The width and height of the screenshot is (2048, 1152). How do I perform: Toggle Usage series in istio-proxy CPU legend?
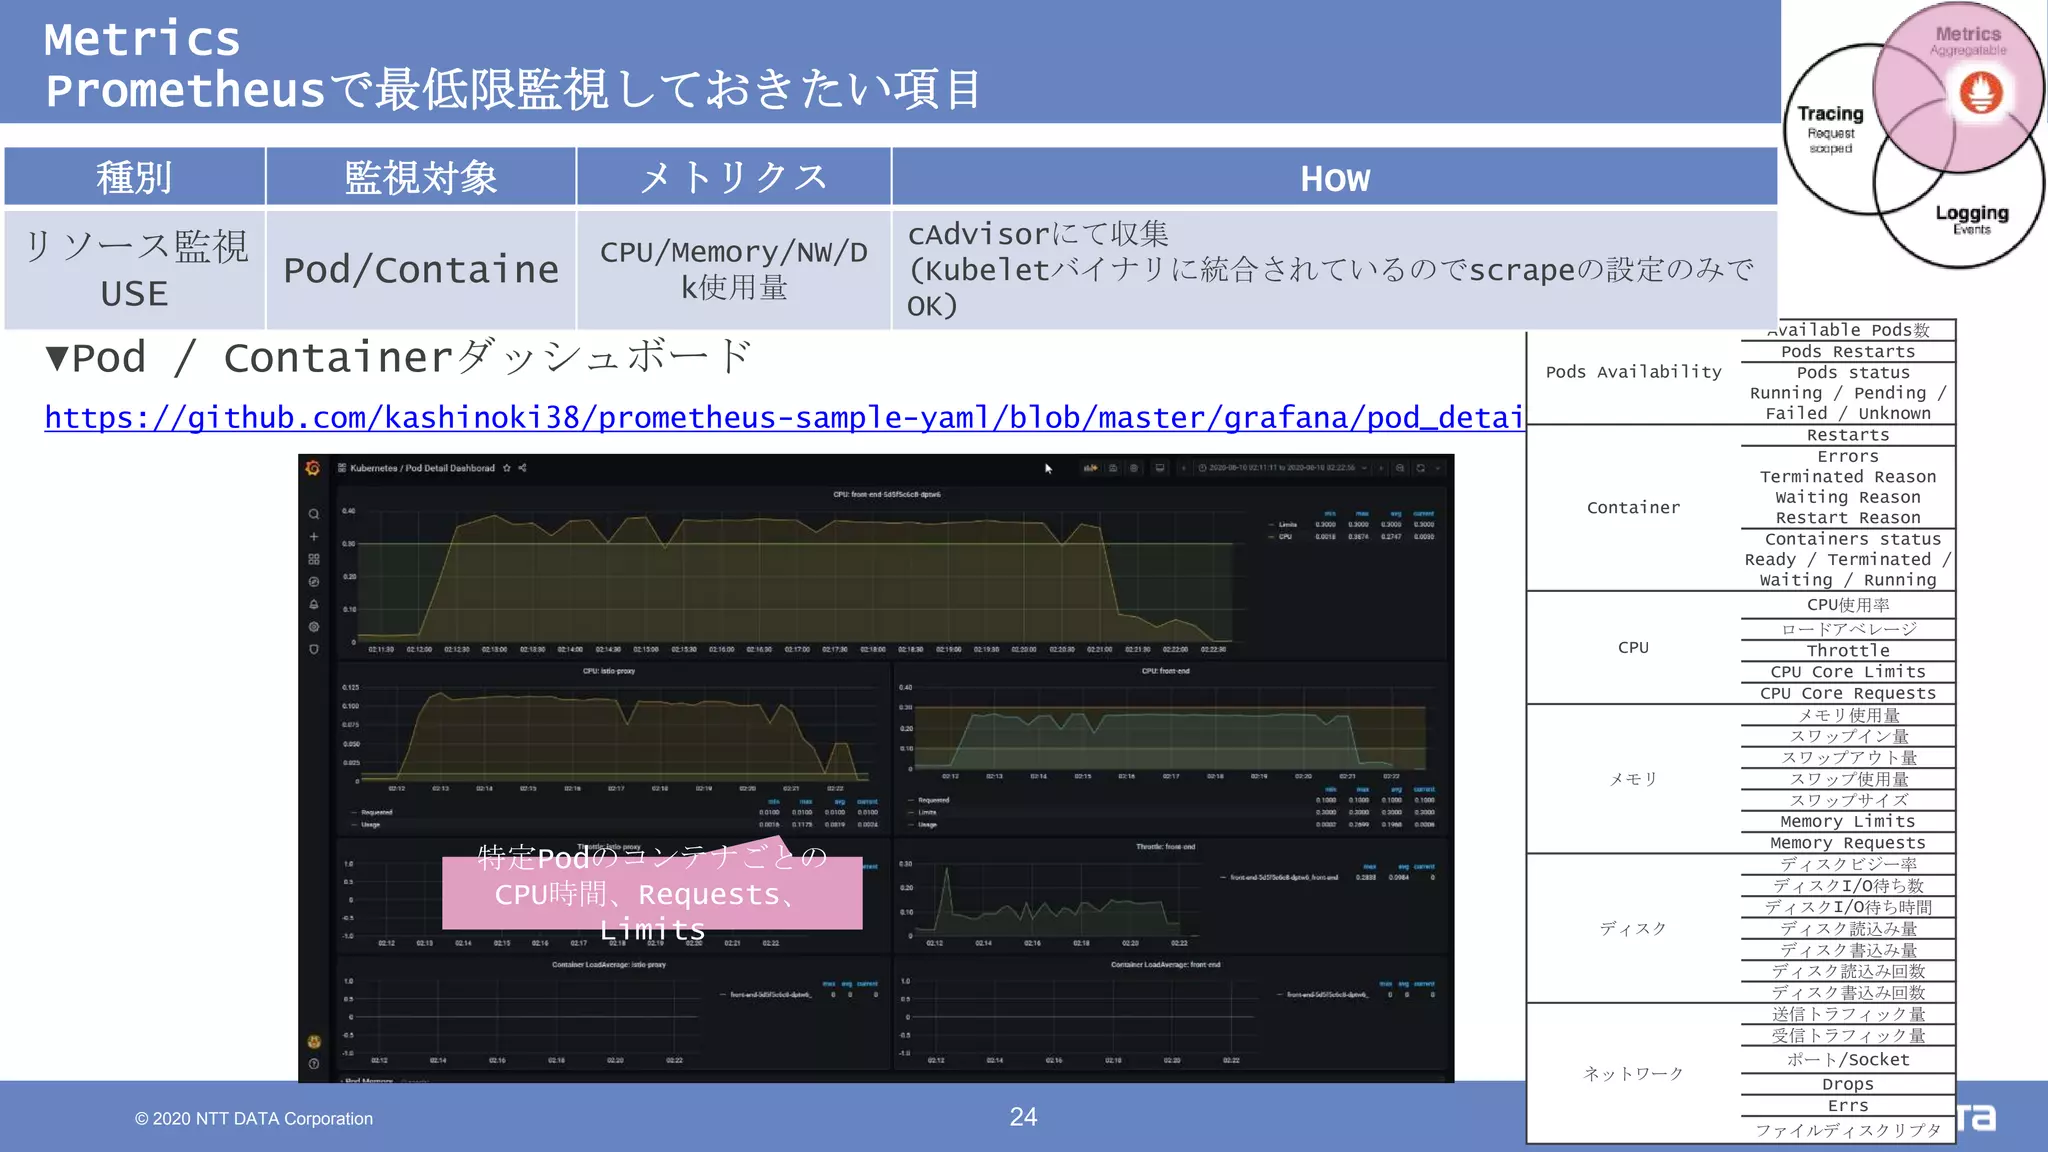click(x=371, y=825)
